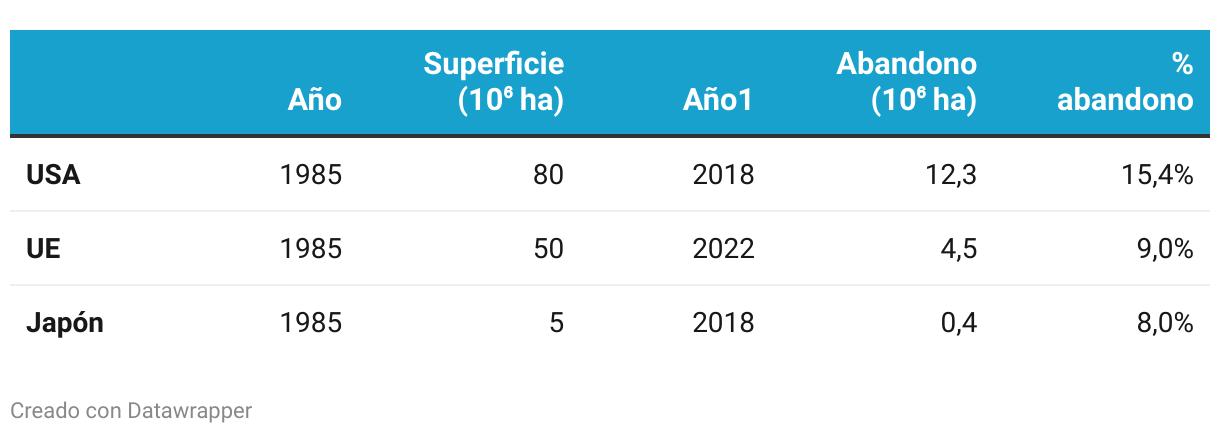The height and width of the screenshot is (434, 1220).
Task: Click the Año column header
Action: (315, 100)
